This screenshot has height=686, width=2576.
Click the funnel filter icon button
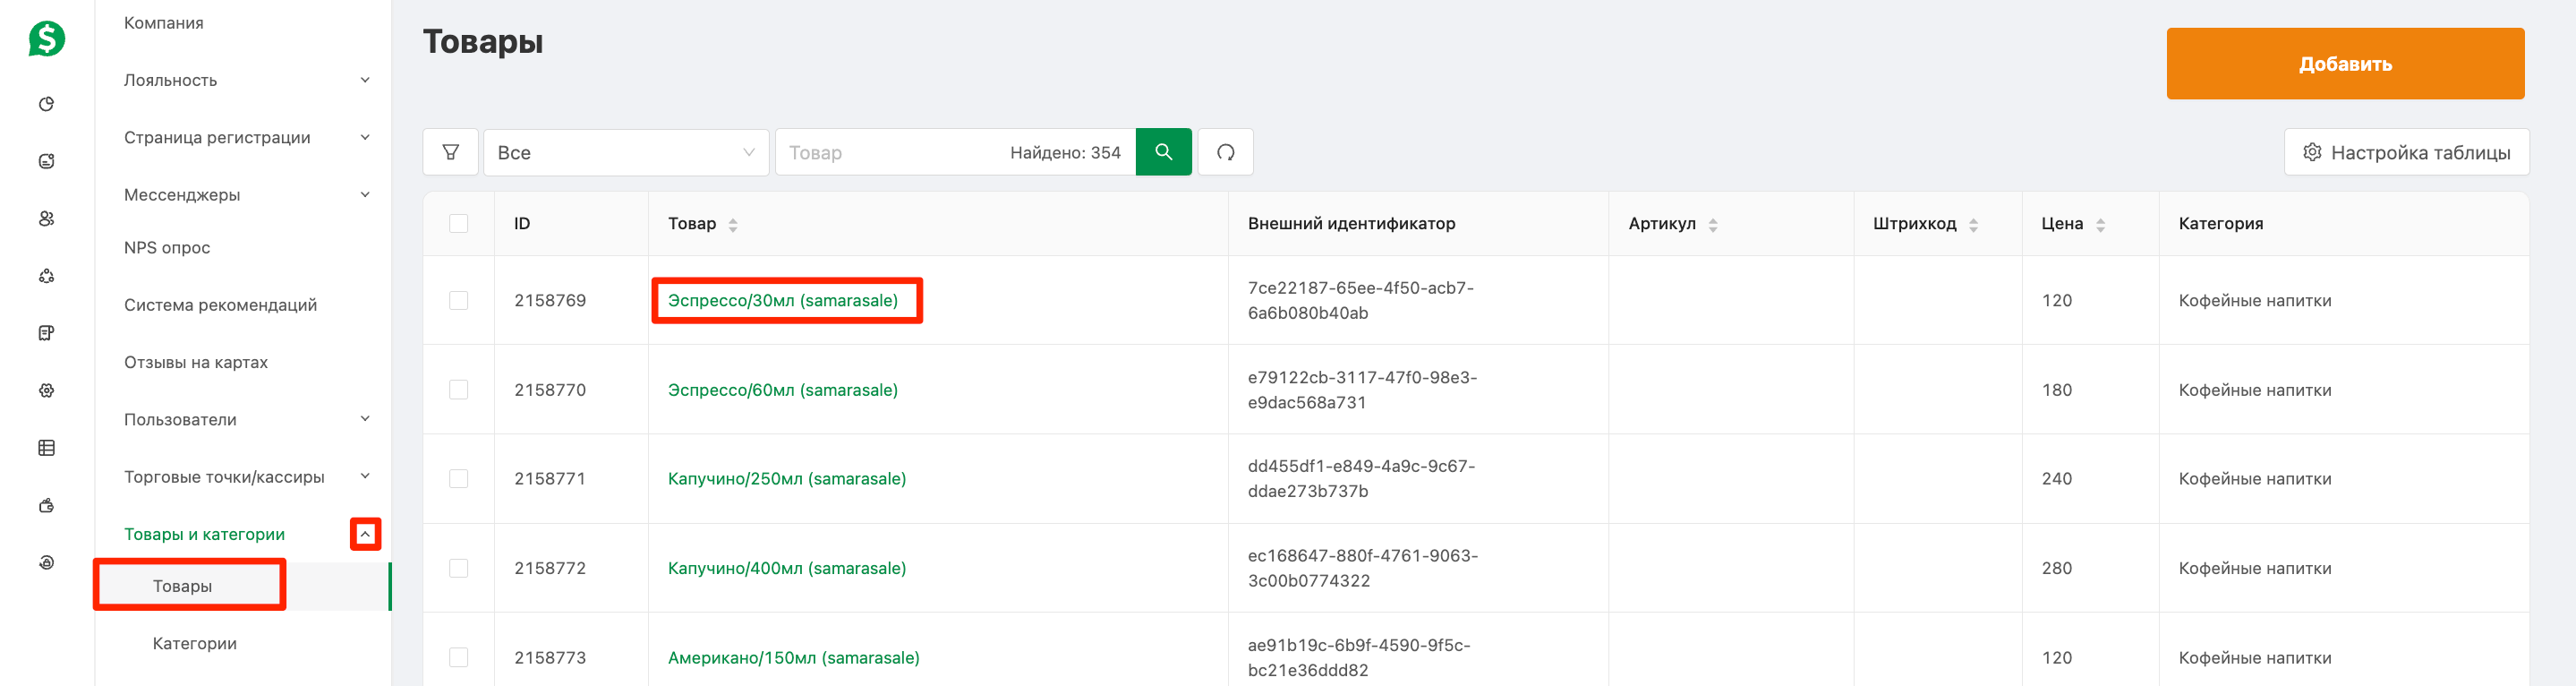pos(451,152)
